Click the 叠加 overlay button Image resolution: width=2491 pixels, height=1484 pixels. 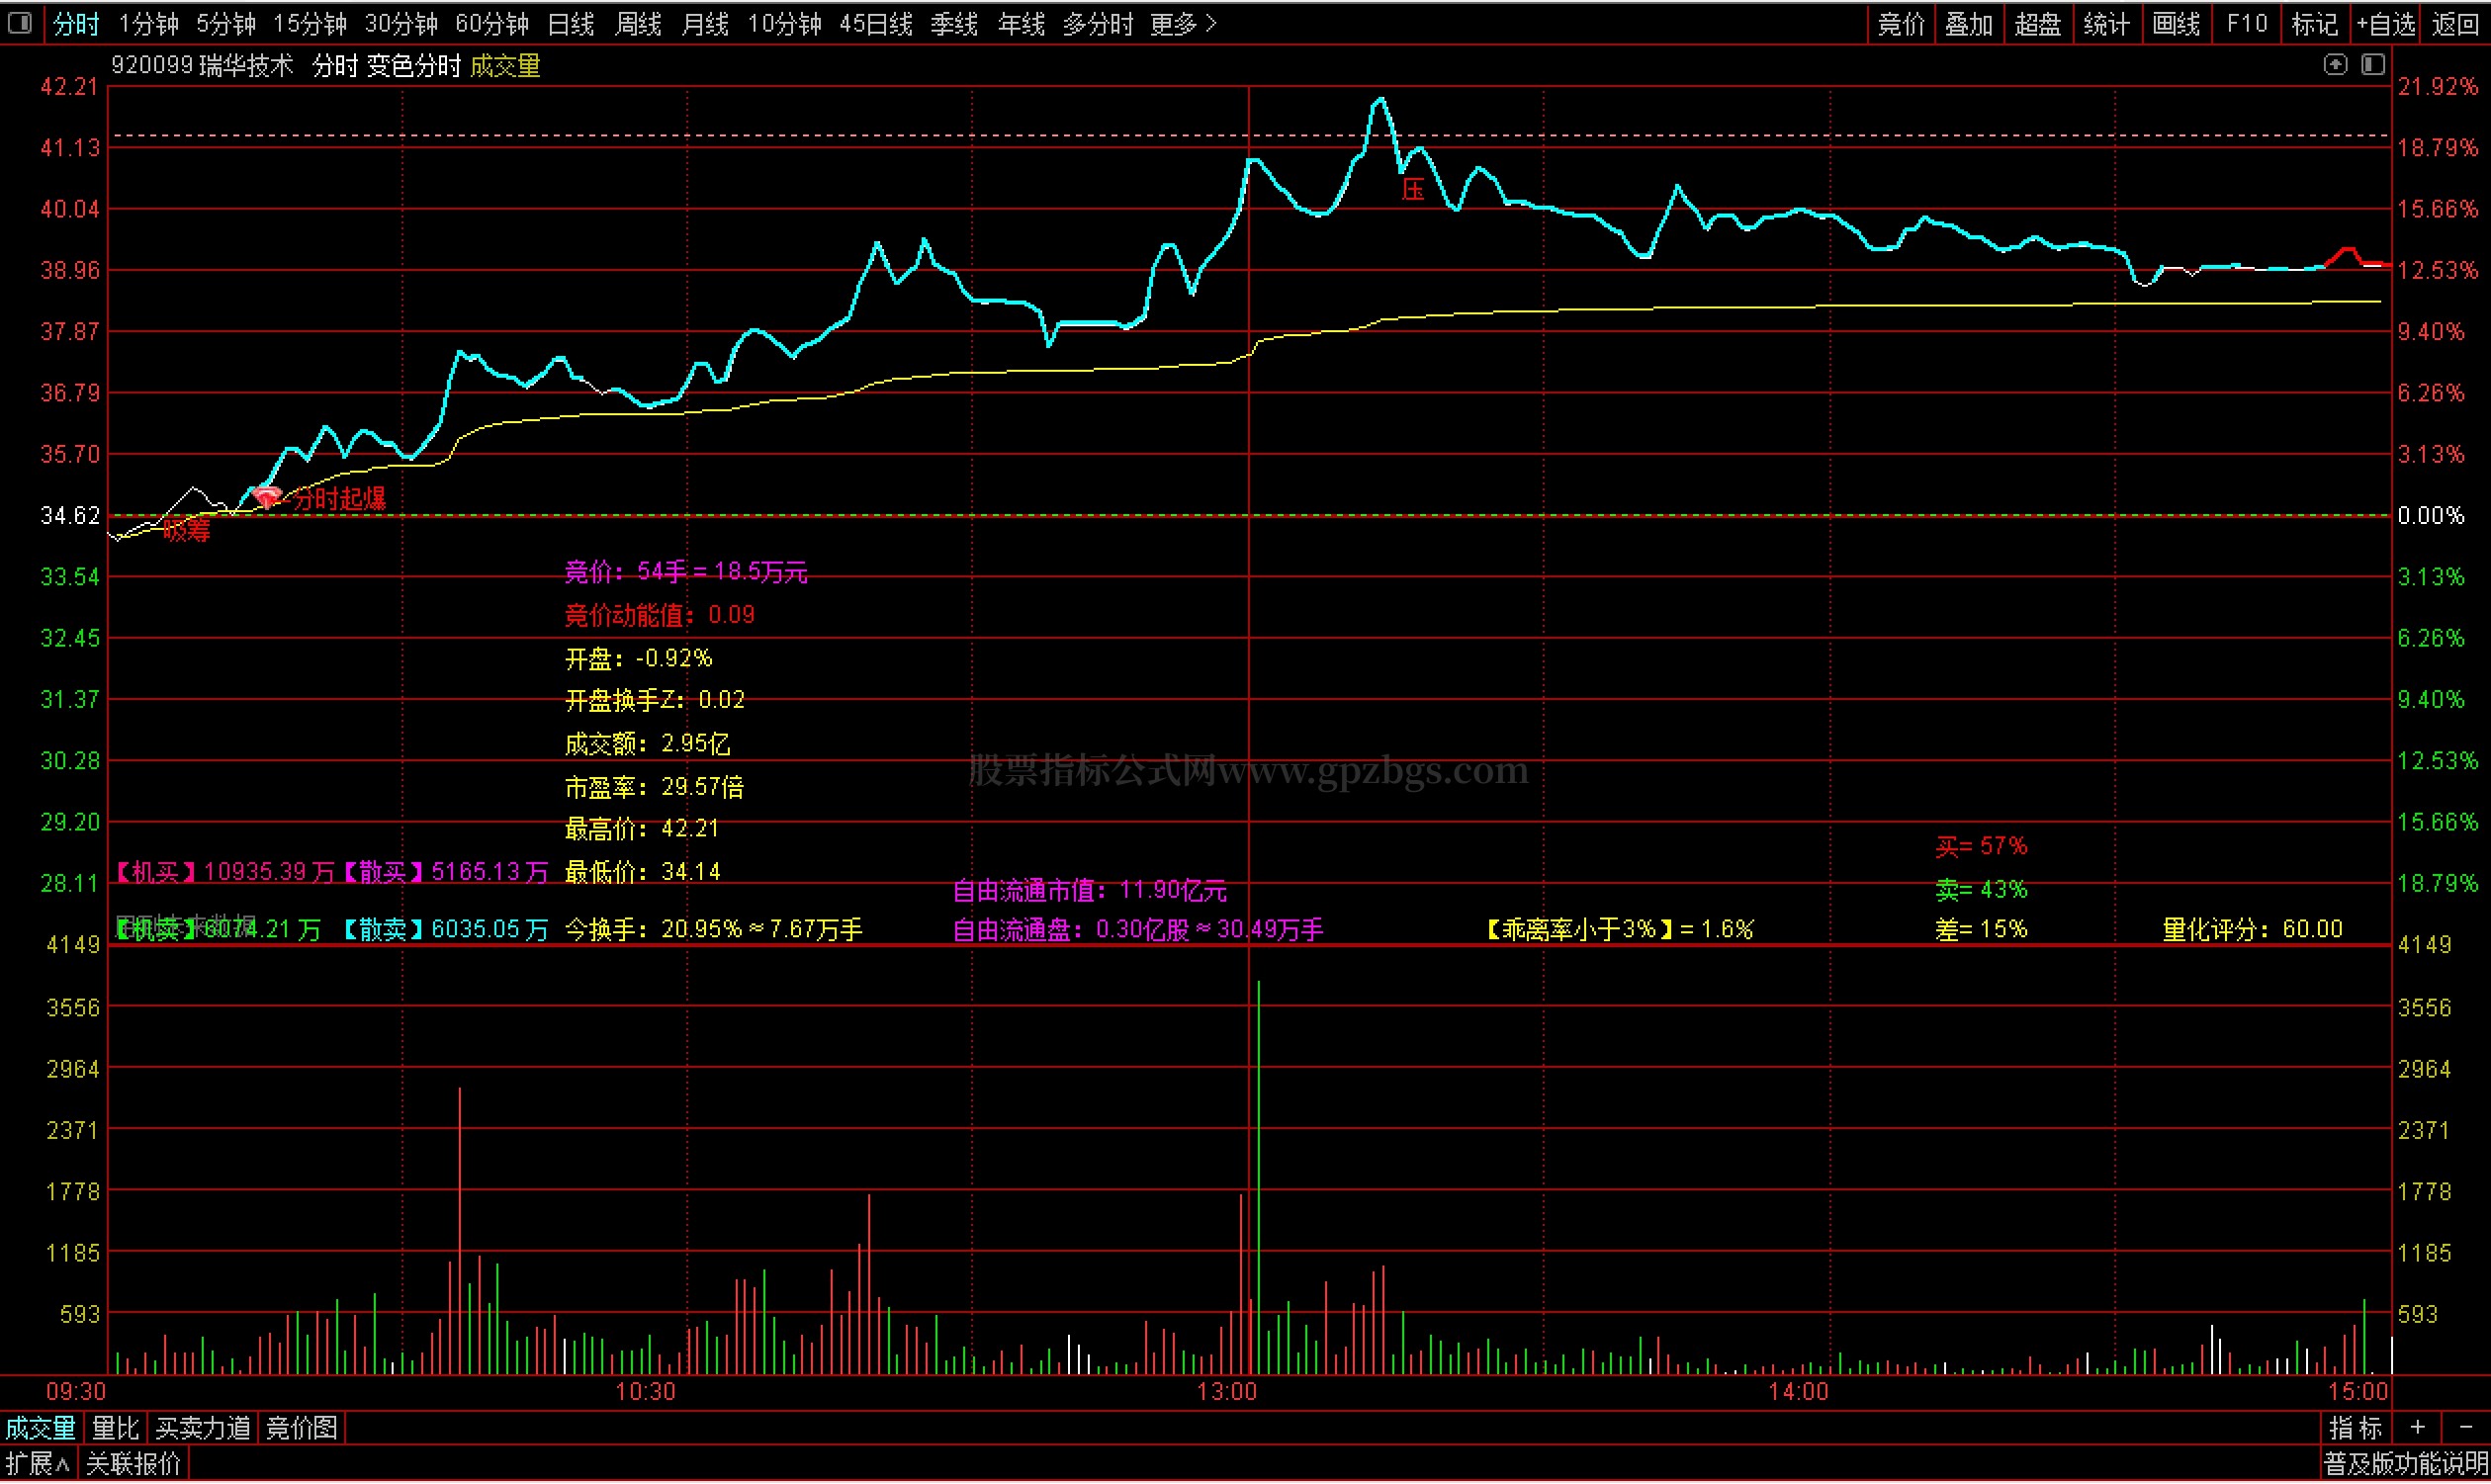(1968, 23)
